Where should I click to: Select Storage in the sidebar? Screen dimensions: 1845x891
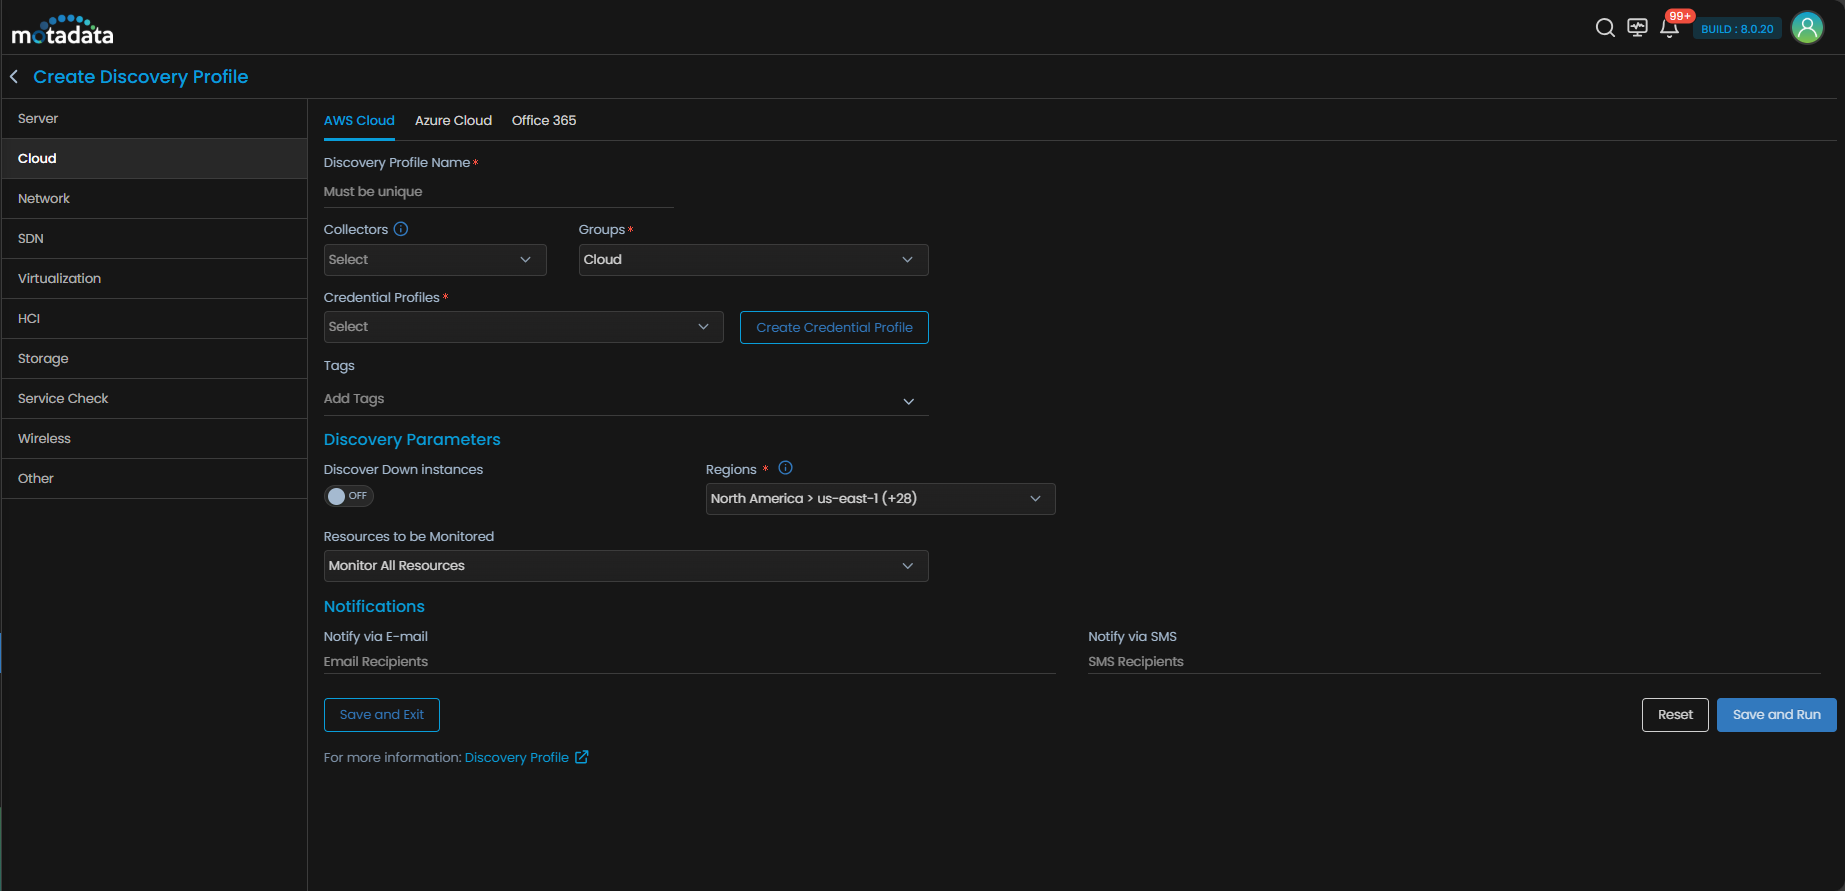[x=154, y=359]
